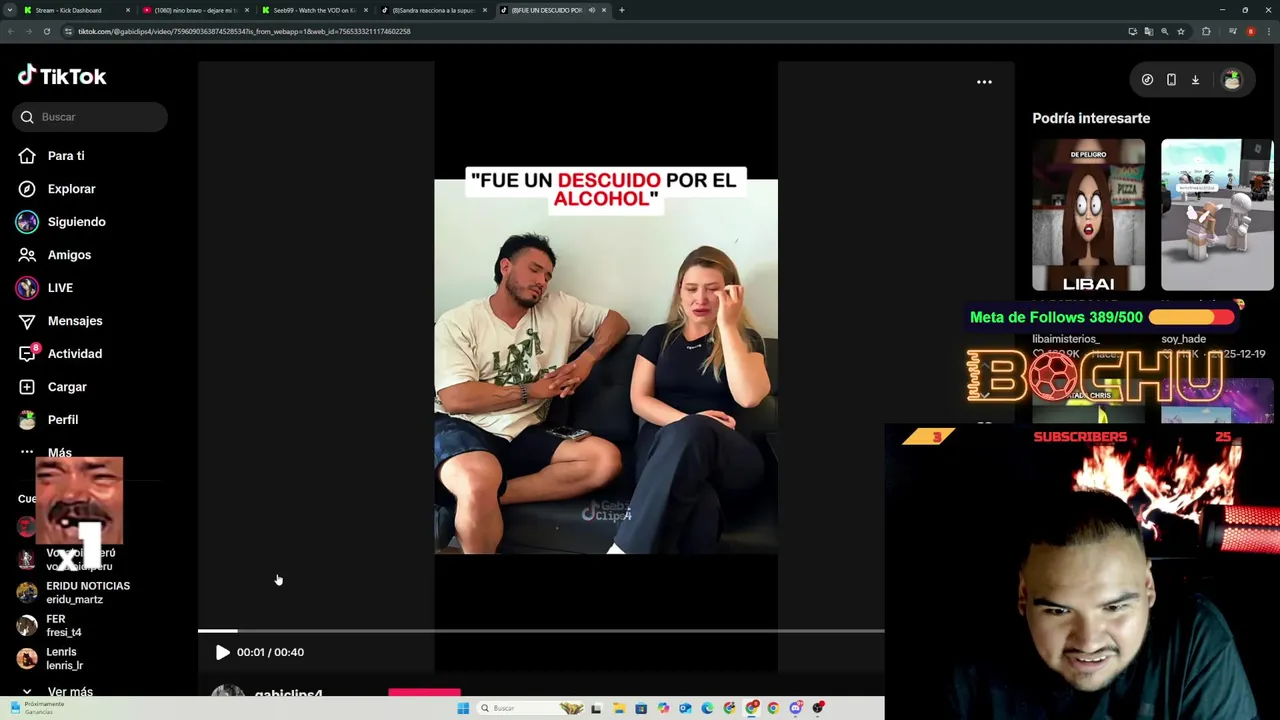The image size is (1280, 720).
Task: Open the Amigos page
Action: [69, 255]
